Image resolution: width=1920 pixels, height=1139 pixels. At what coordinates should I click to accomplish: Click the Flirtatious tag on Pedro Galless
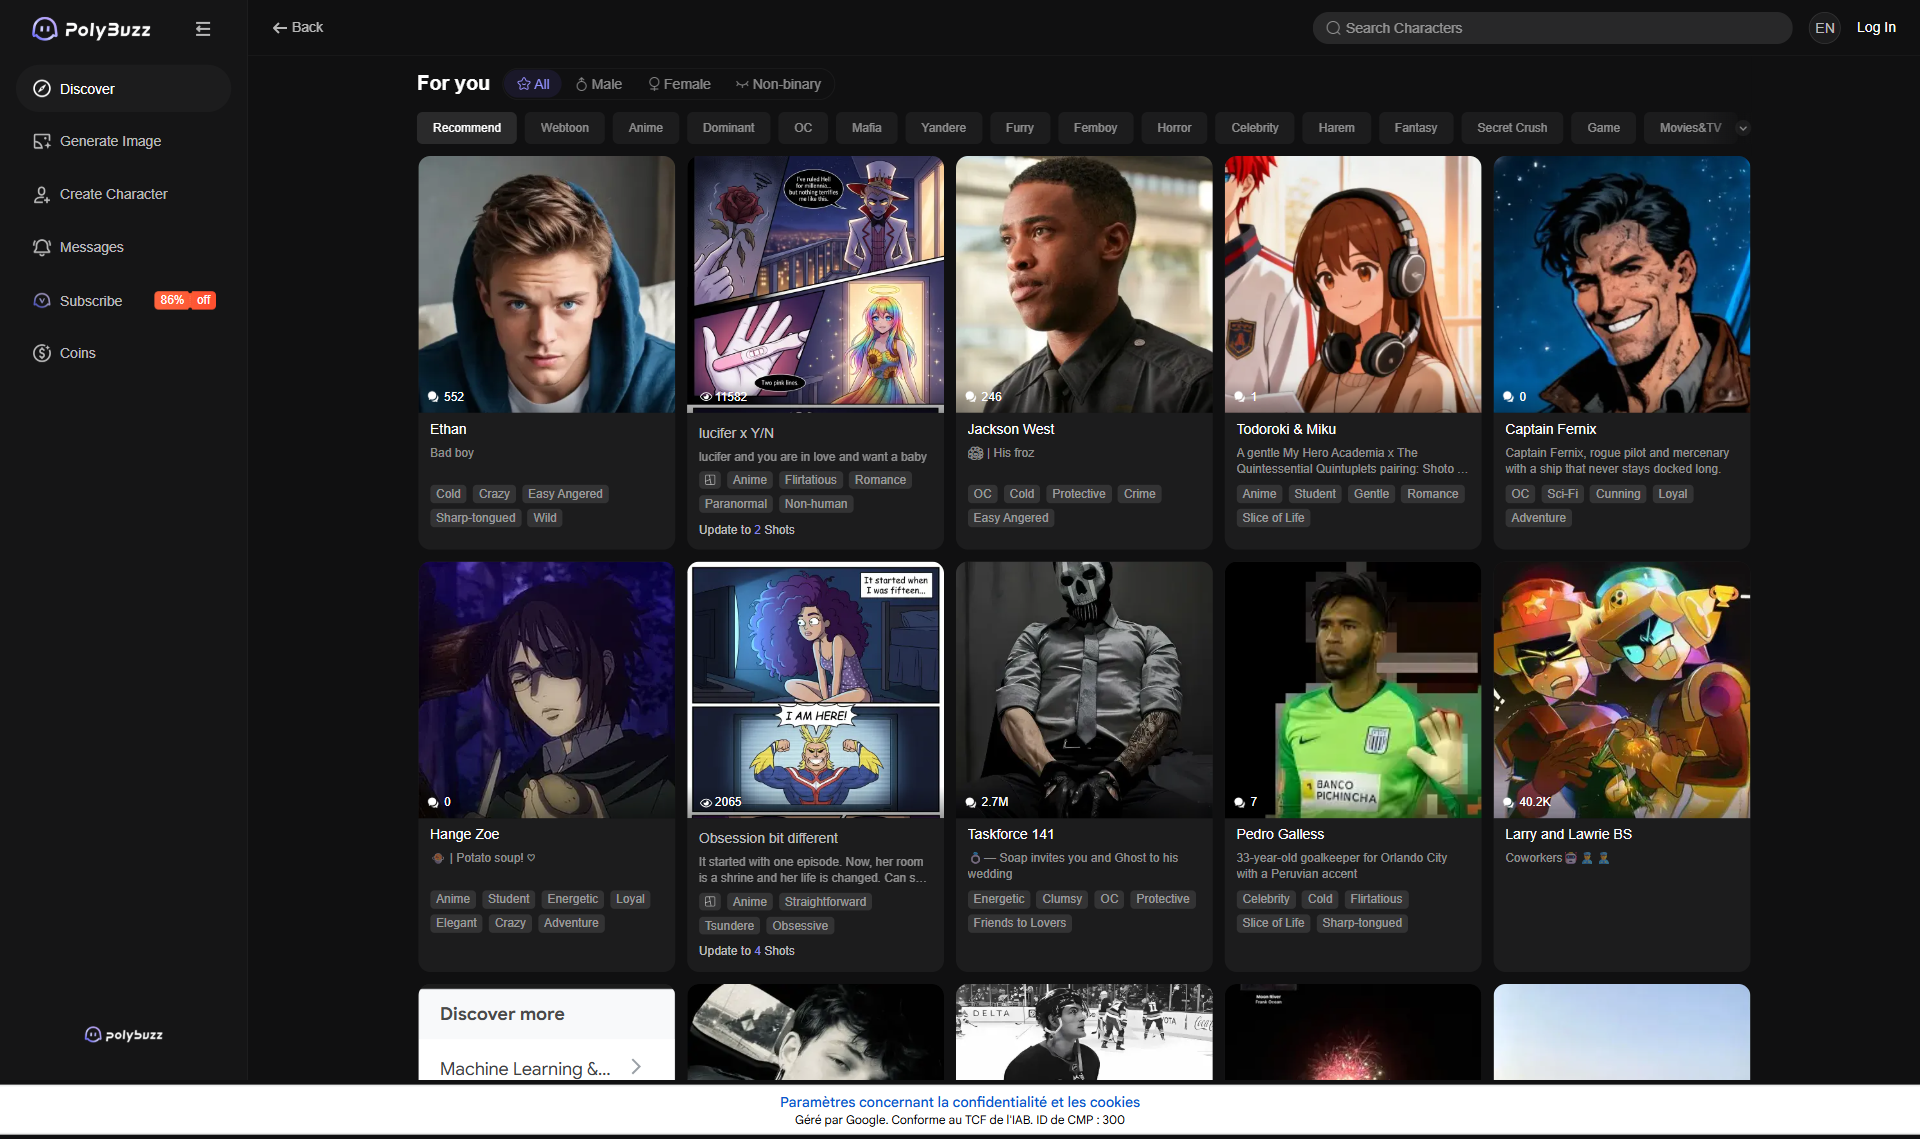(x=1376, y=899)
